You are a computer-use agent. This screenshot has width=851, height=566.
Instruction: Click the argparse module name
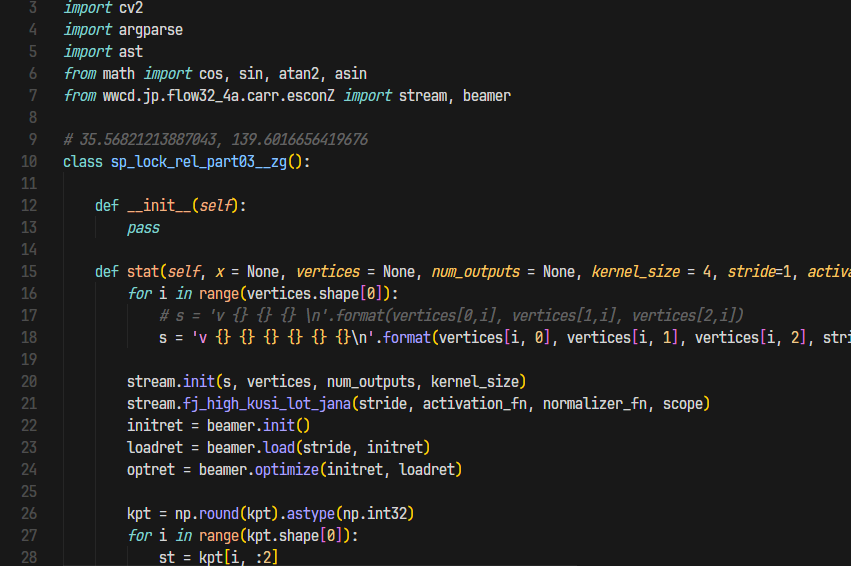click(150, 29)
